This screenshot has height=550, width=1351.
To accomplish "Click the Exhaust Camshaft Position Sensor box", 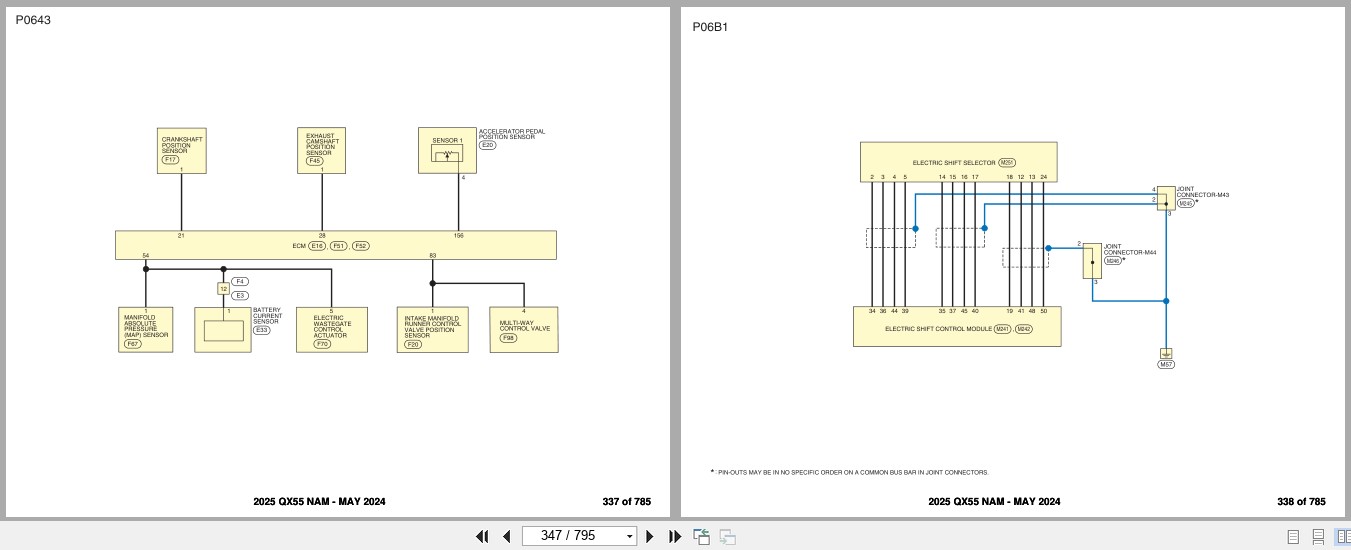I will (x=322, y=150).
